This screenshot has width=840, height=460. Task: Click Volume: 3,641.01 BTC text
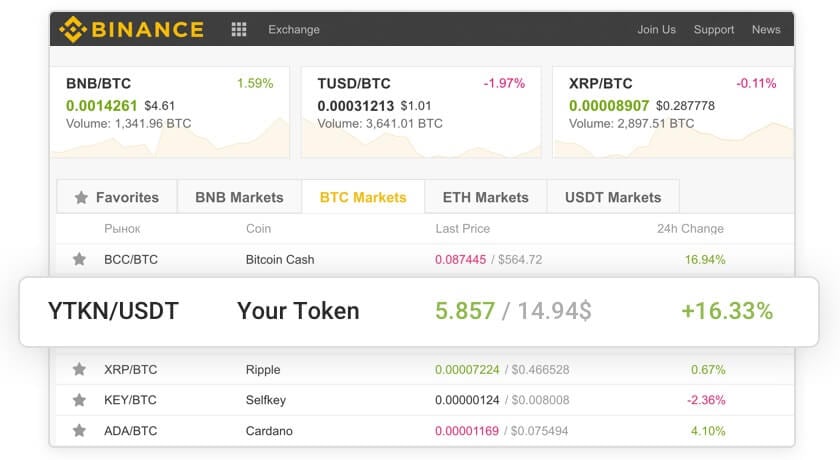click(380, 124)
